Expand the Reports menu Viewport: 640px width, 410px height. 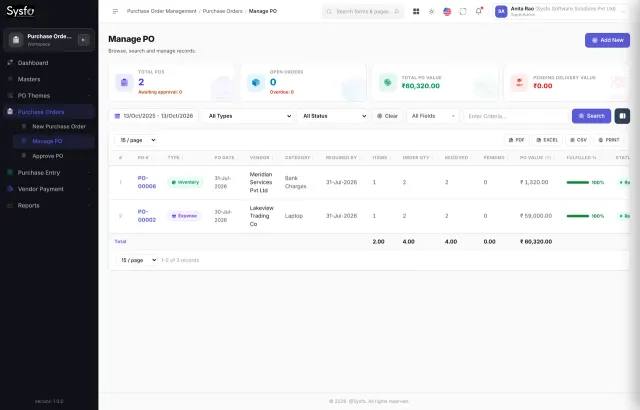[x=49, y=205]
